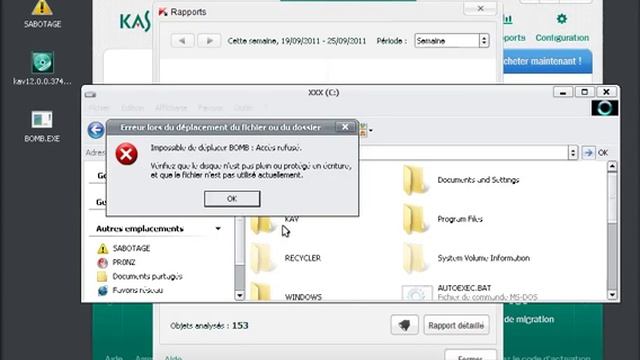640x360 pixels.
Task: Click the blue Back arrow in Explorer
Action: click(x=96, y=130)
